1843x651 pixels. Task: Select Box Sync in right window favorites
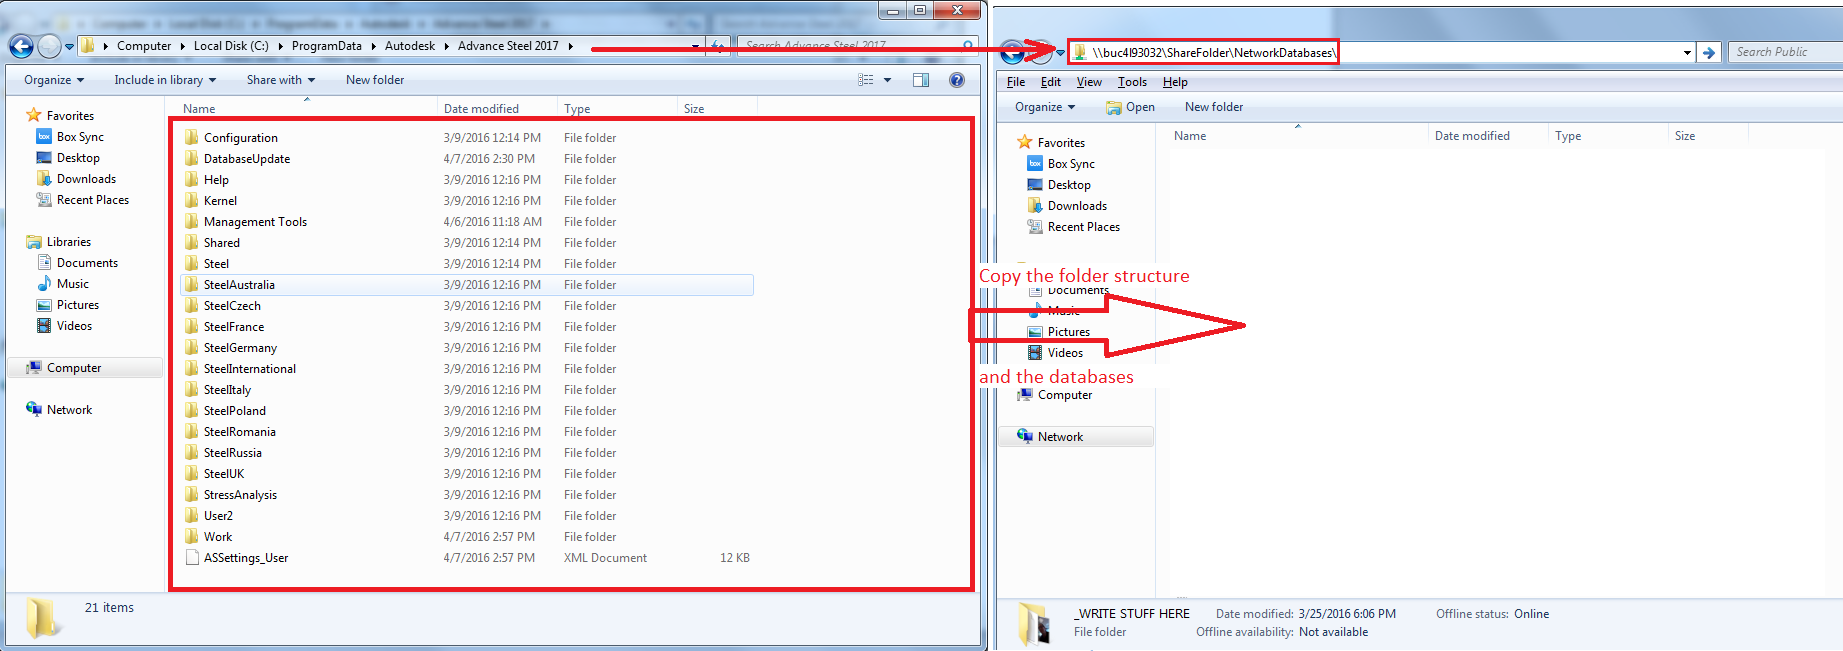point(1071,164)
